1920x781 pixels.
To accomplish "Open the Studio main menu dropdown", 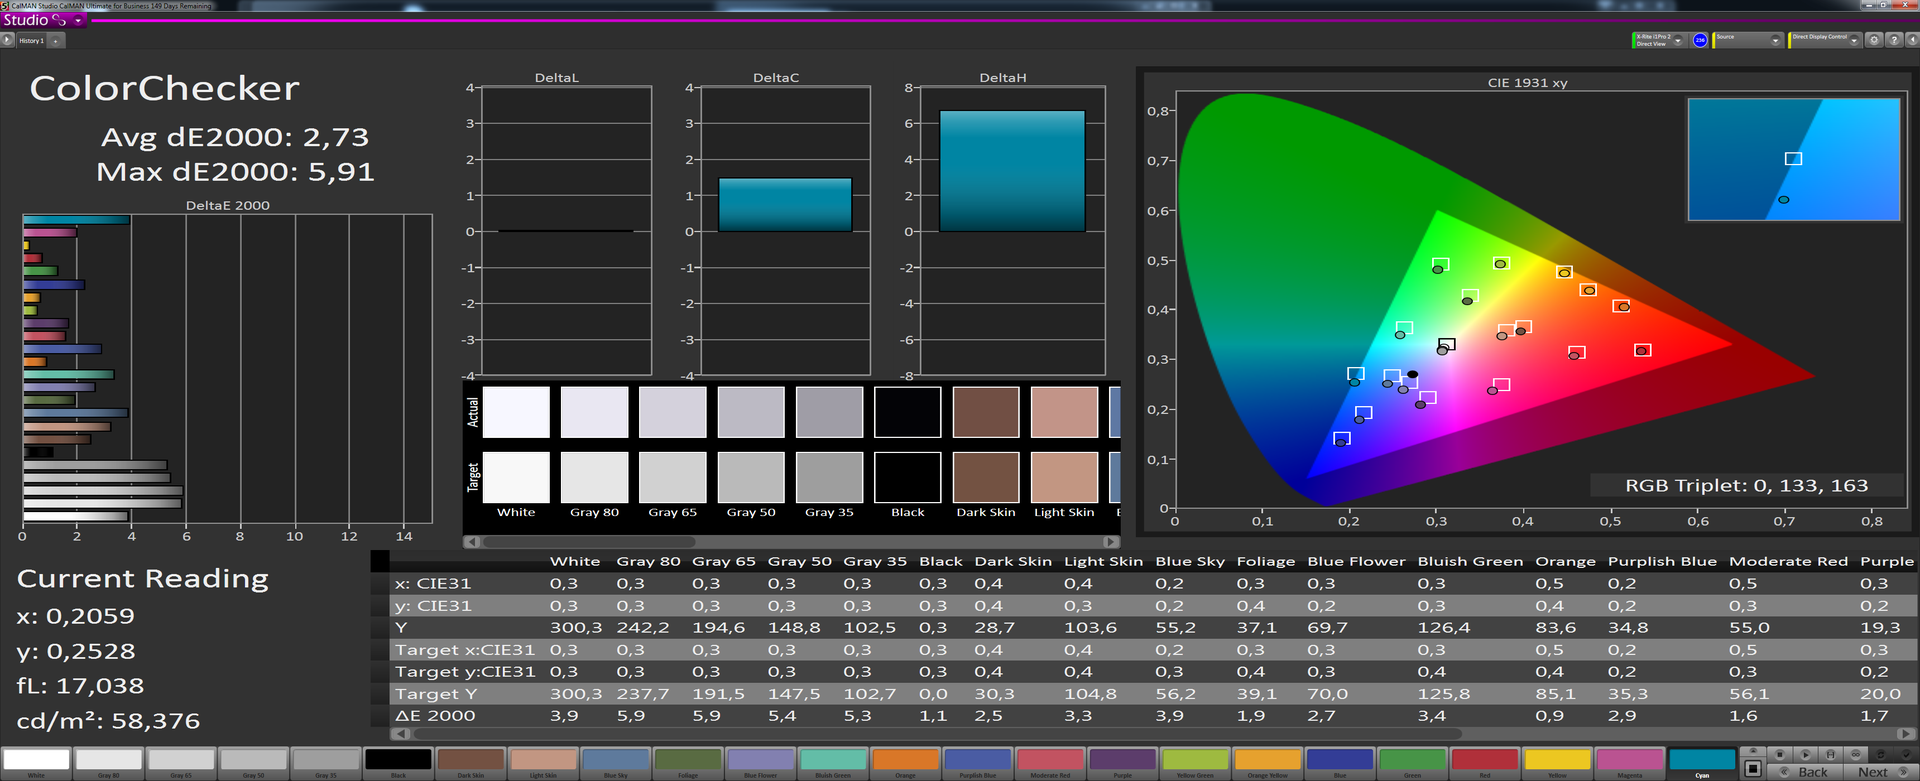I will [x=78, y=20].
